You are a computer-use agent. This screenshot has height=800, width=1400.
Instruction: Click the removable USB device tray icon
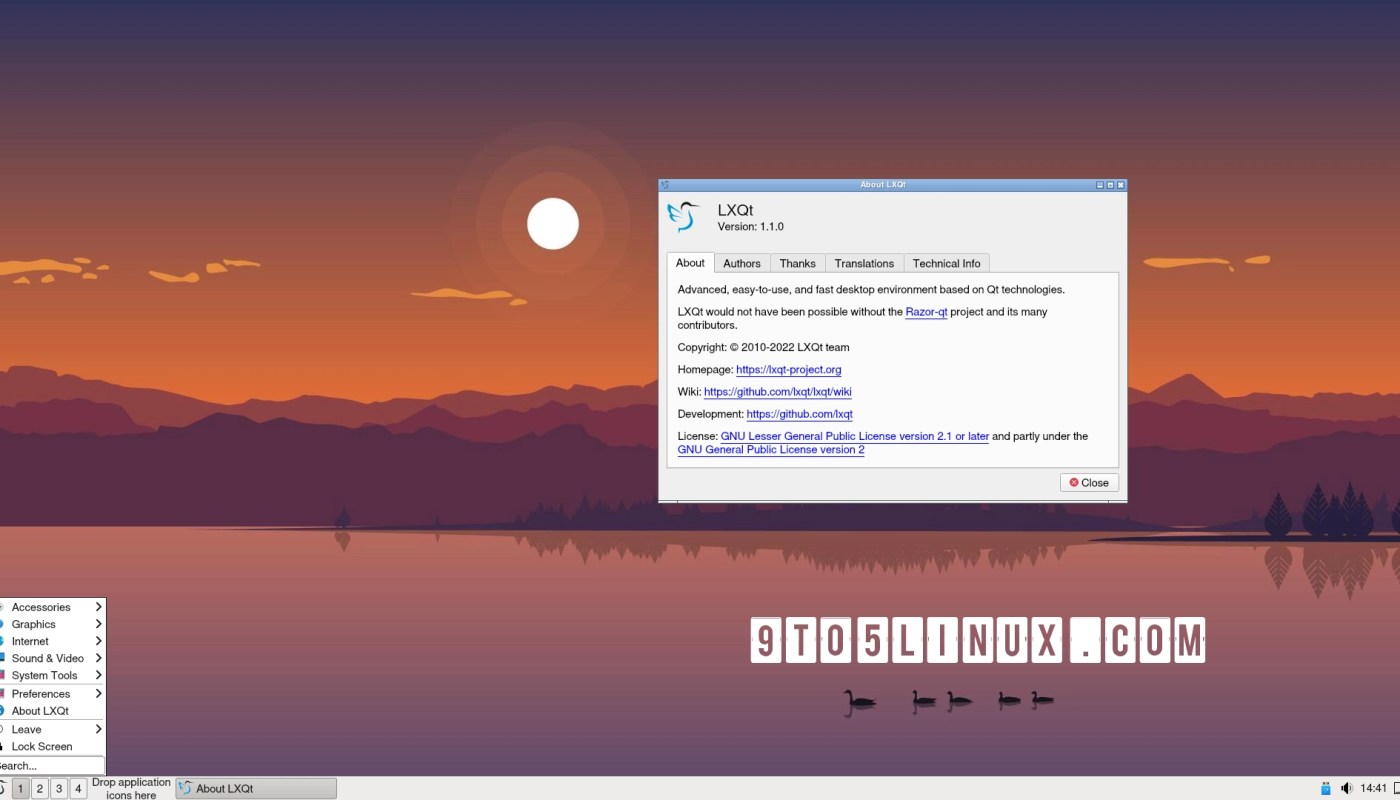[x=1325, y=788]
